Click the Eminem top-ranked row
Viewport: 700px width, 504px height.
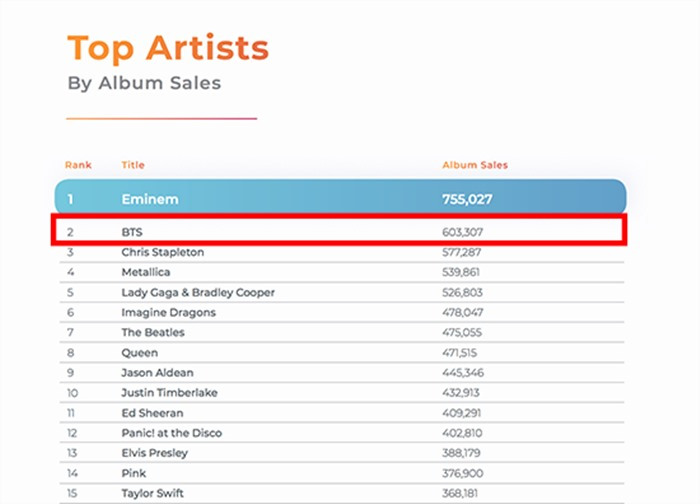[340, 199]
